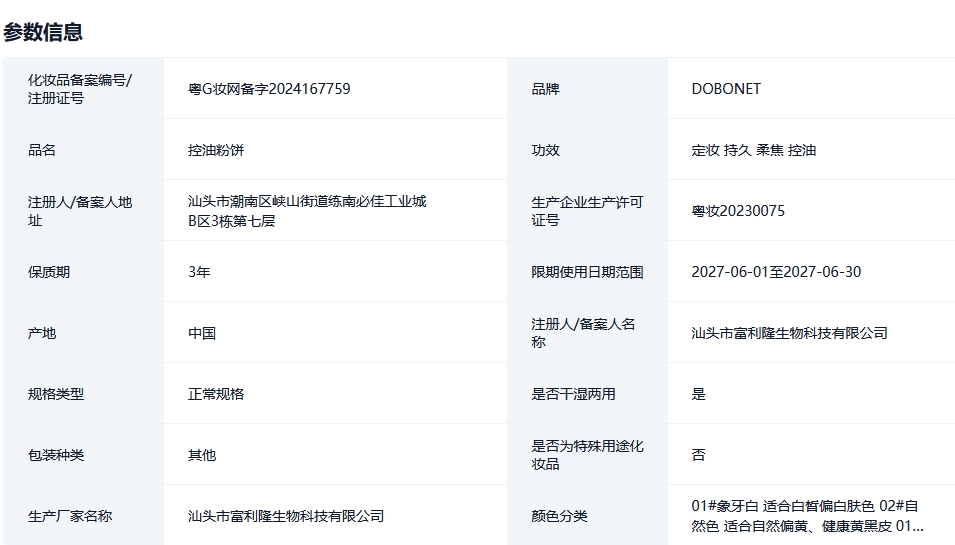Click the company name beside 注册人/备案人名称
Image resolution: width=955 pixels, height=545 pixels.
[789, 333]
